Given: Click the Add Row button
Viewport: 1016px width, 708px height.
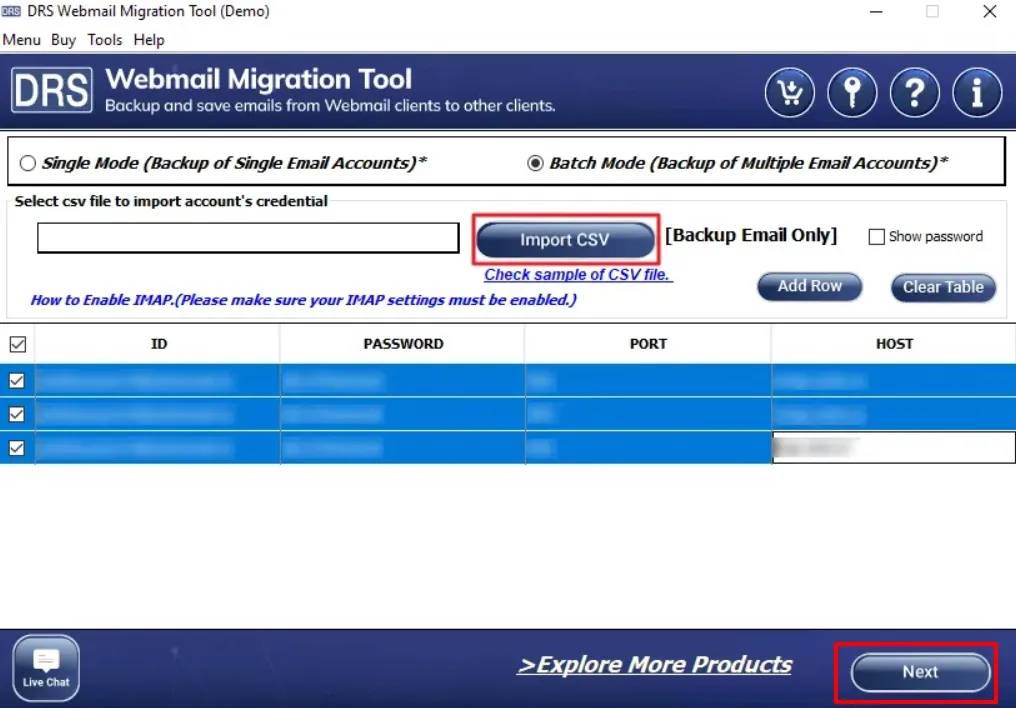Looking at the screenshot, I should click(810, 286).
